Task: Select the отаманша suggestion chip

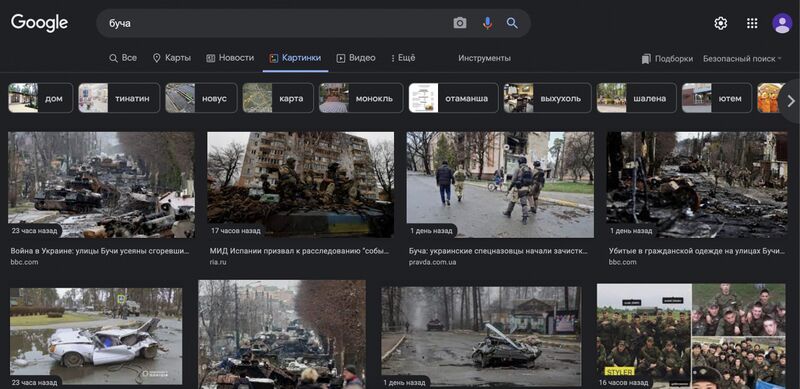Action: click(x=454, y=98)
